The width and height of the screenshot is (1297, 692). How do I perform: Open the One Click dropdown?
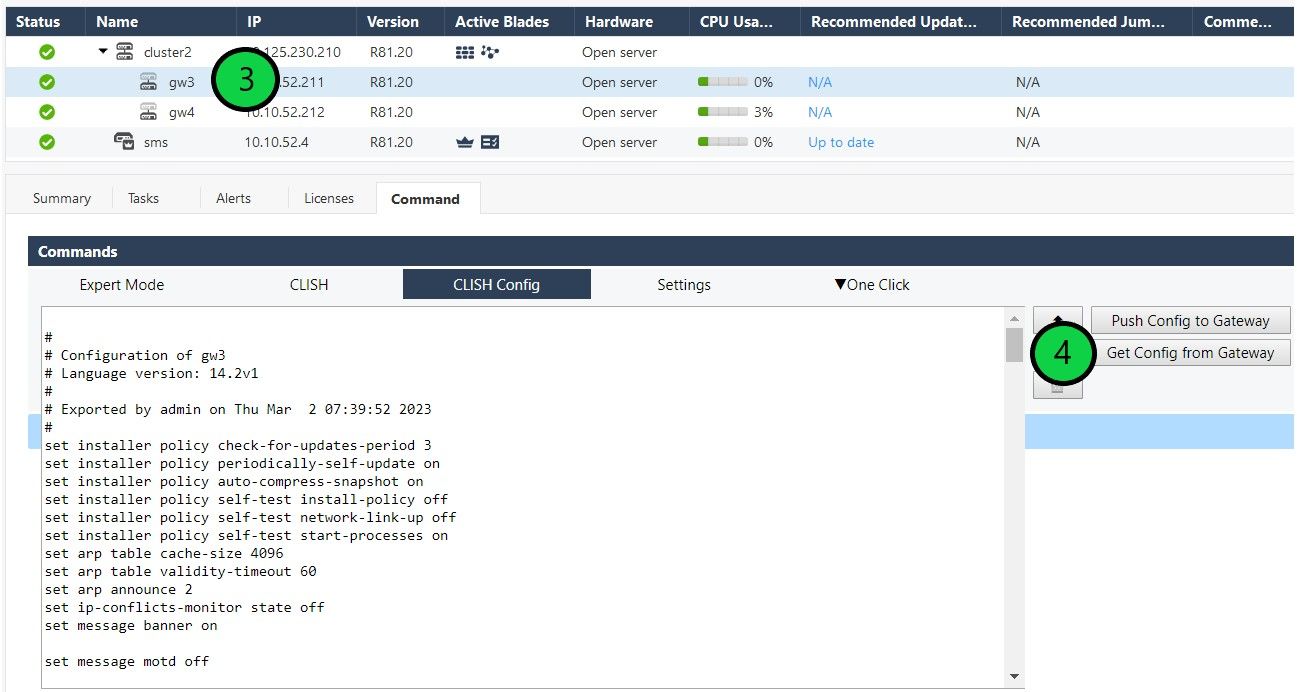[x=872, y=284]
